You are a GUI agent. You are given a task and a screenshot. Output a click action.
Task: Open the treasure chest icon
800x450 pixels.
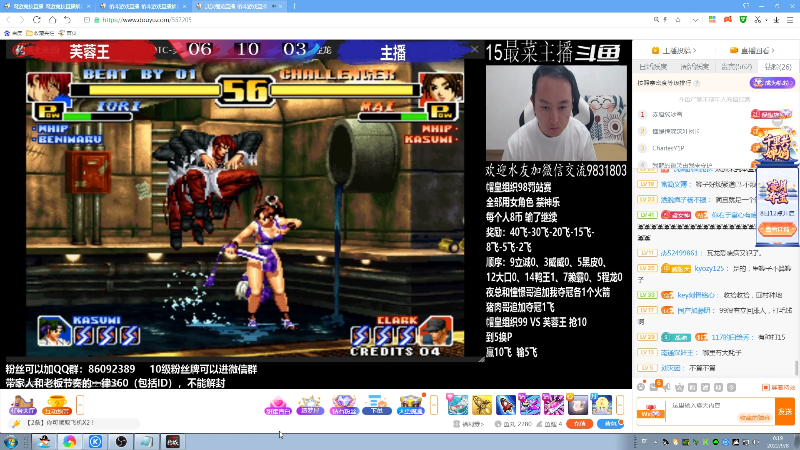411,405
